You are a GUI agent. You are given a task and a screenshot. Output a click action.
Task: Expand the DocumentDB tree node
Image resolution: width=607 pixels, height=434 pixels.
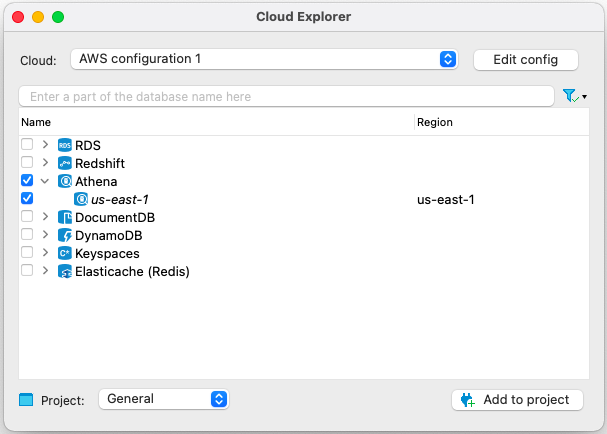tap(45, 216)
